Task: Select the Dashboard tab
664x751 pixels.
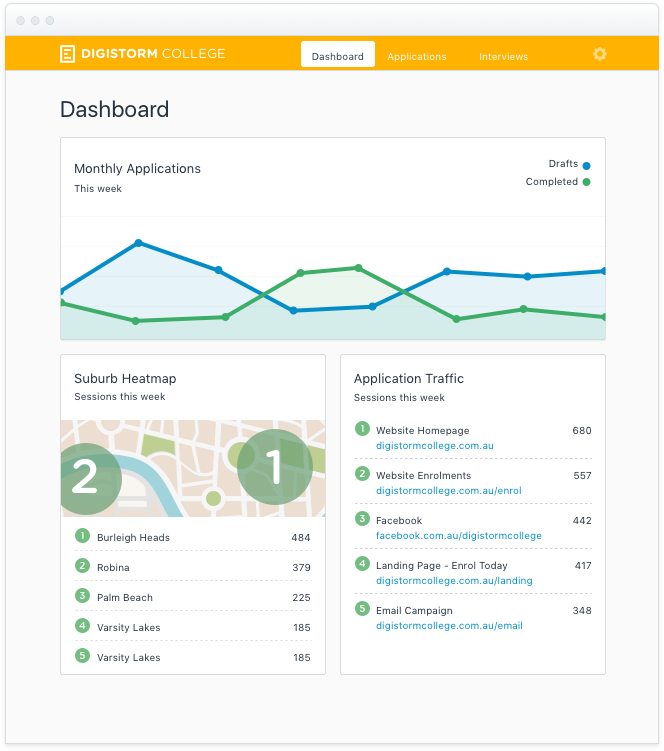Action: click(x=338, y=55)
